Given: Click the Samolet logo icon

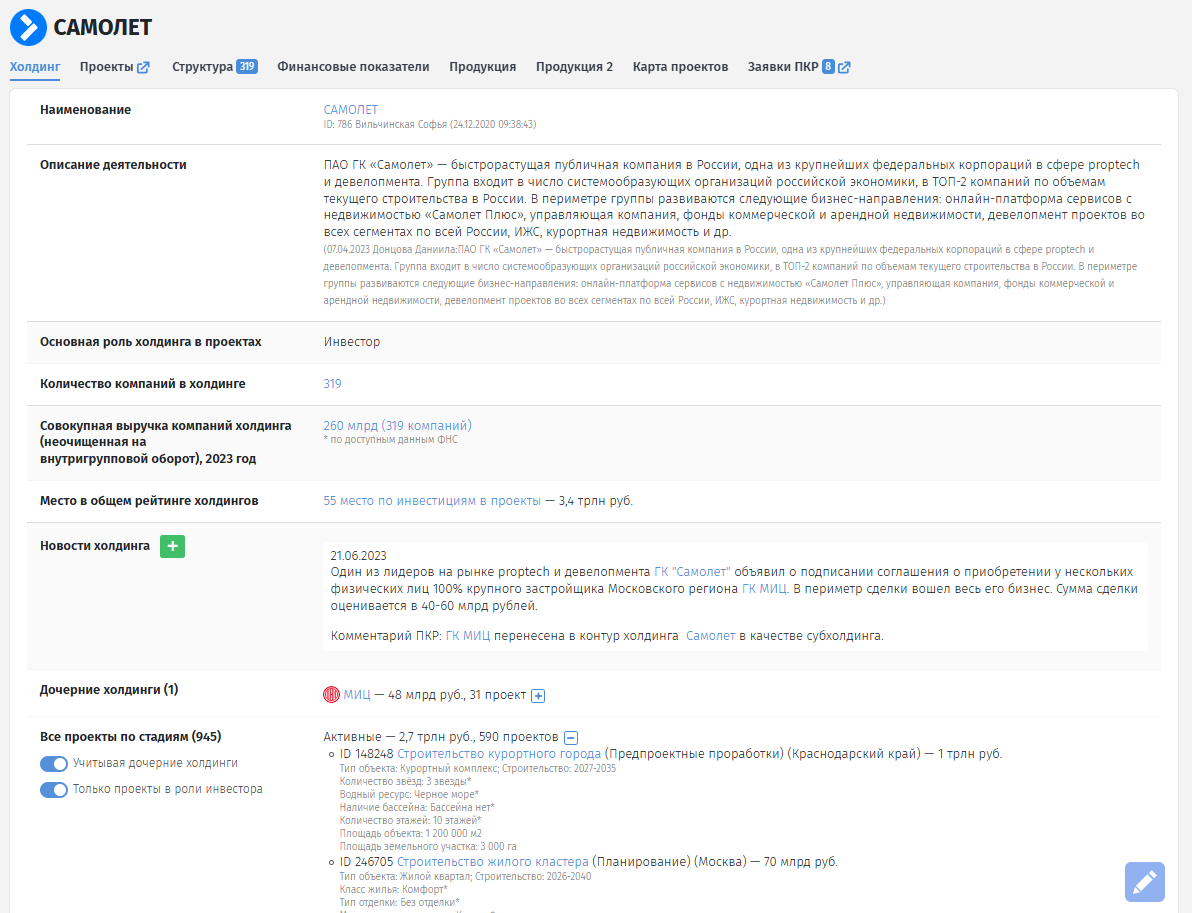Looking at the screenshot, I should point(28,27).
